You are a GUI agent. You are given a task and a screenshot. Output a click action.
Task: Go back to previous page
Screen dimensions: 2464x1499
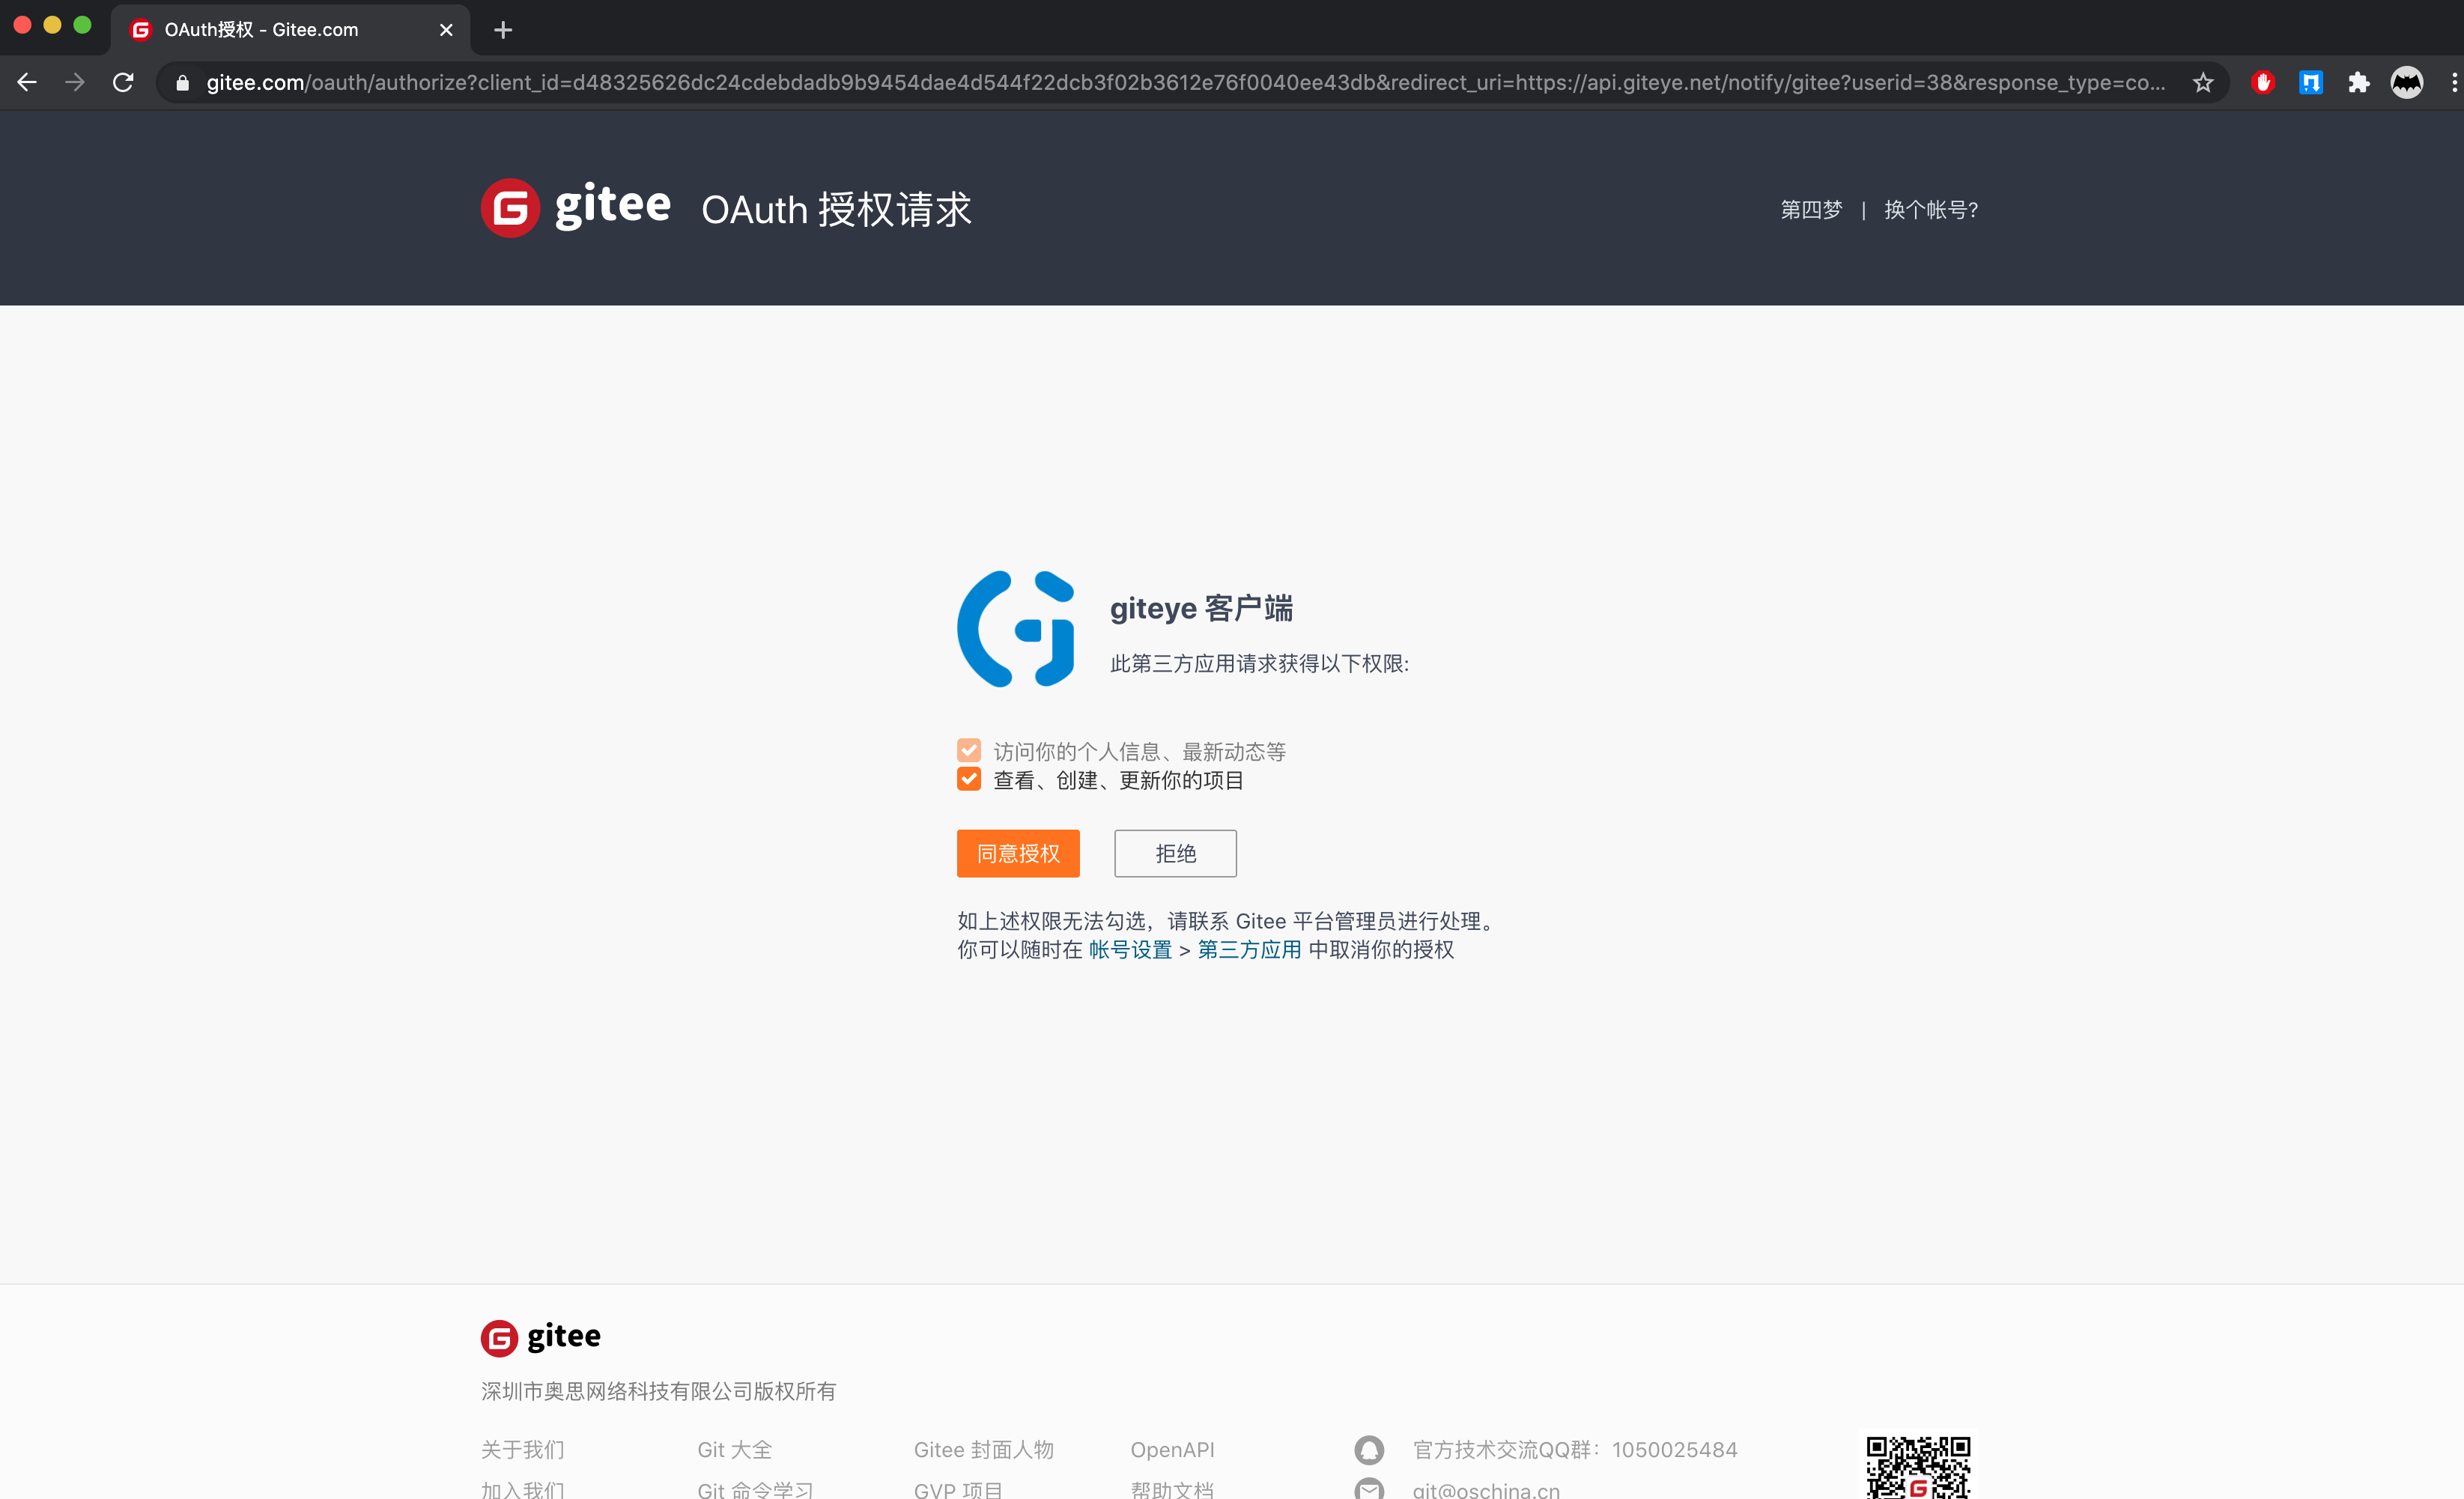[x=27, y=82]
